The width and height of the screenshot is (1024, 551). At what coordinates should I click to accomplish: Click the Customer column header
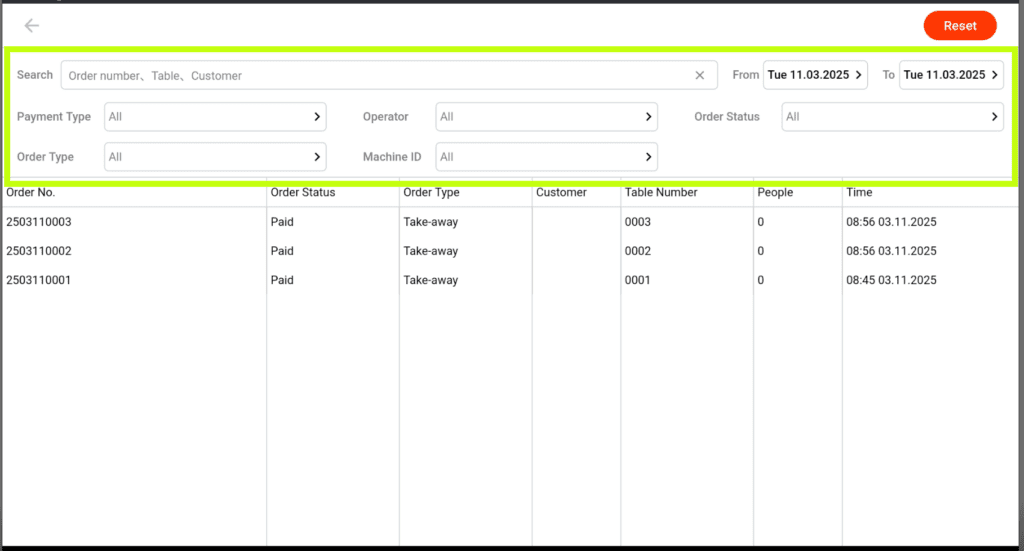pyautogui.click(x=561, y=192)
